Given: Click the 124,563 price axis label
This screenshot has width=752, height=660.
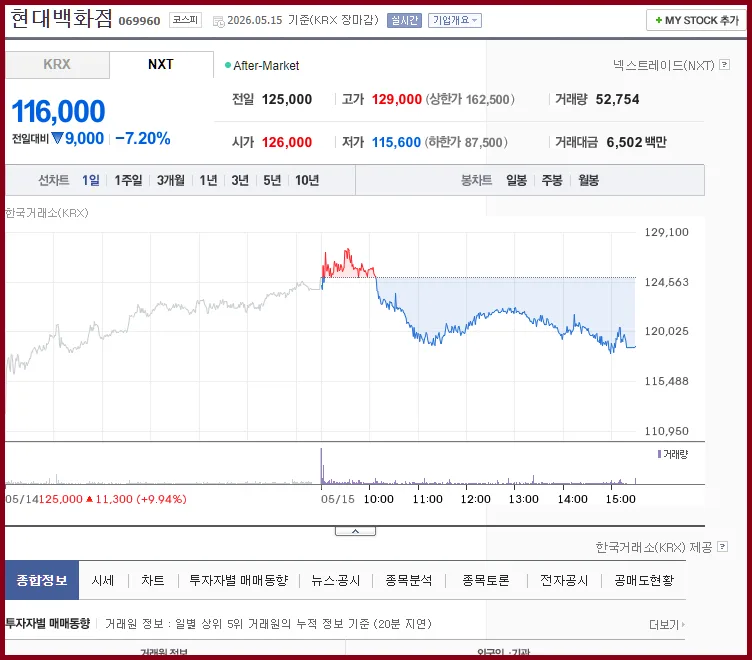Looking at the screenshot, I should pos(666,282).
